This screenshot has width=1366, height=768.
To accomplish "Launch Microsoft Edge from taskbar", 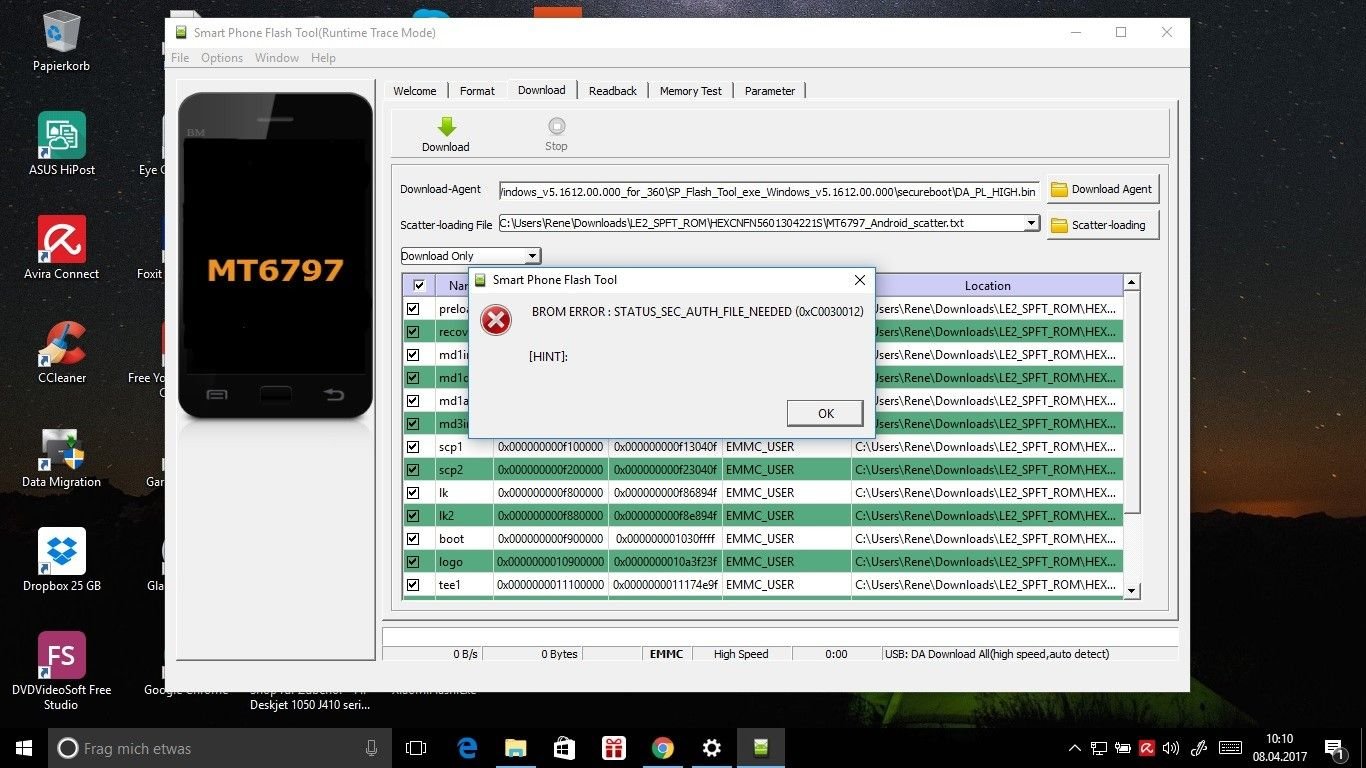I will pos(467,748).
